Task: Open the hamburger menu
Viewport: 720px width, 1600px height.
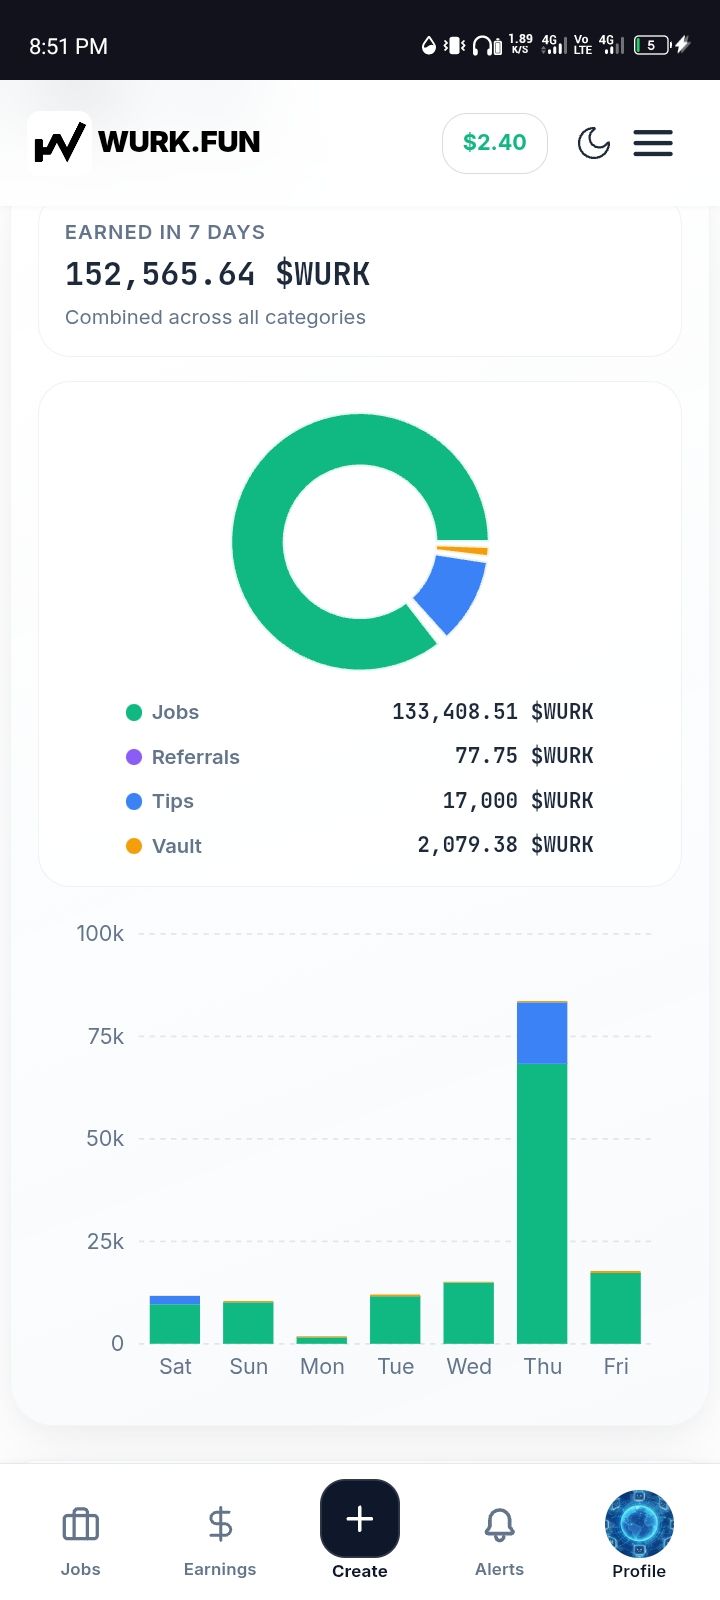Action: pos(653,143)
